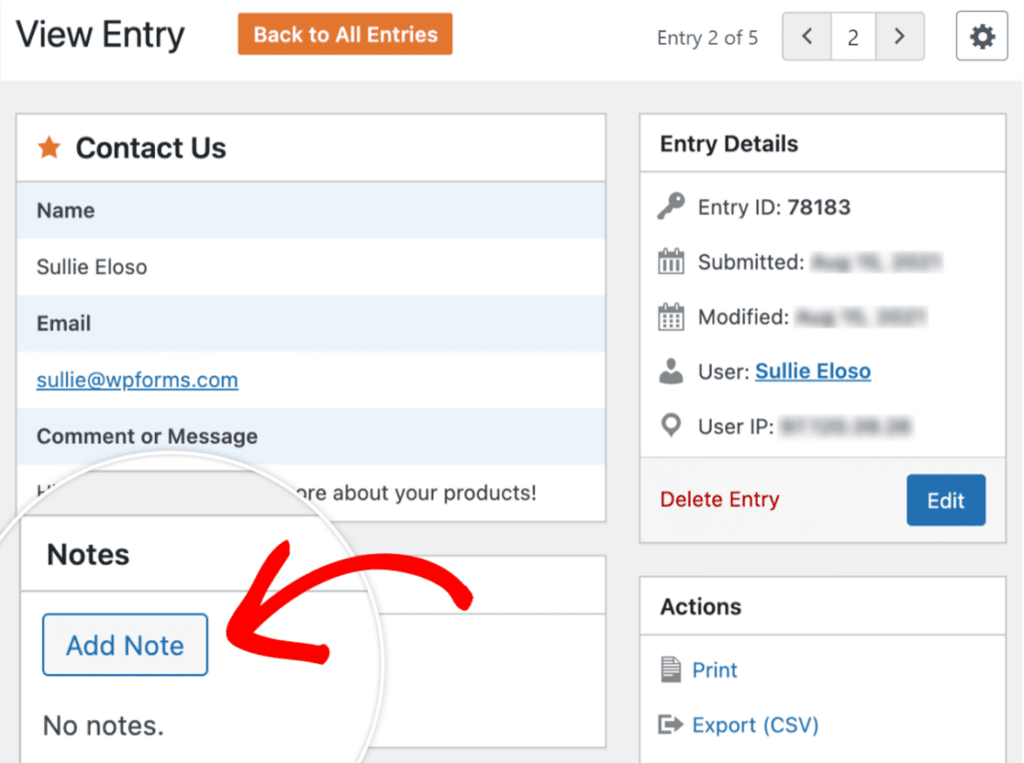Click the Delete Entry link
The height and width of the screenshot is (763, 1024).
click(720, 499)
